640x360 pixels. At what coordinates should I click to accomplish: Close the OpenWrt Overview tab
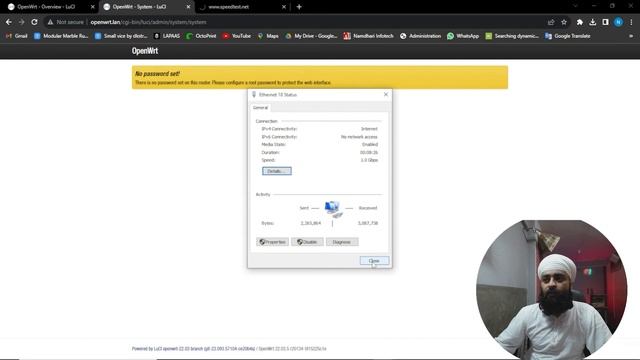pyautogui.click(x=93, y=7)
